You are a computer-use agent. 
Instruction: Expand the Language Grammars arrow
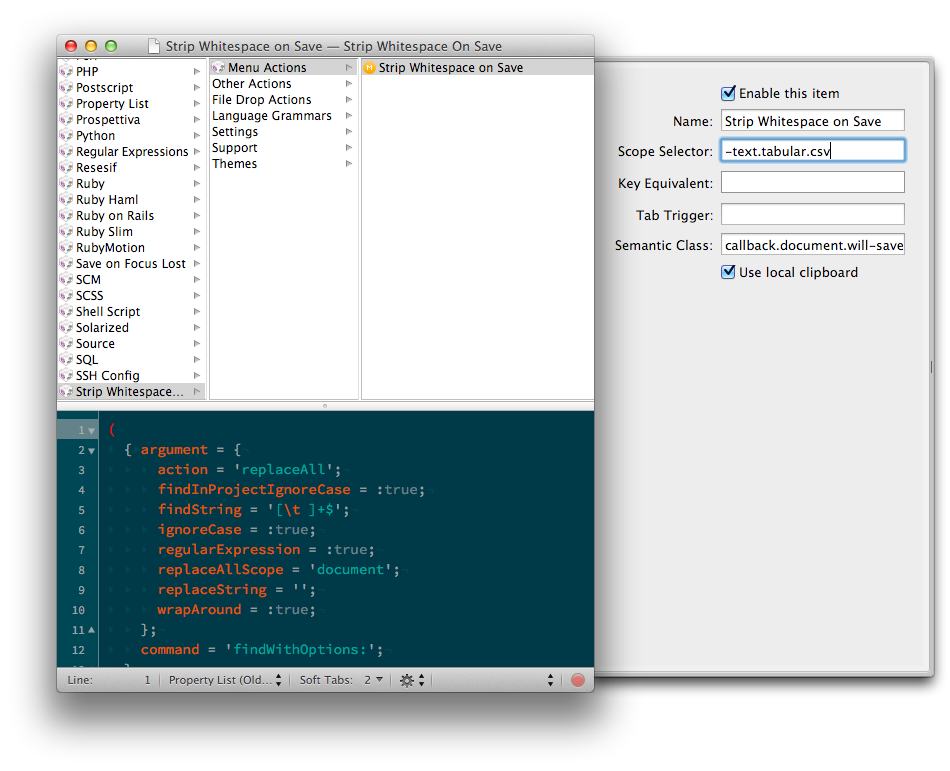[x=349, y=116]
